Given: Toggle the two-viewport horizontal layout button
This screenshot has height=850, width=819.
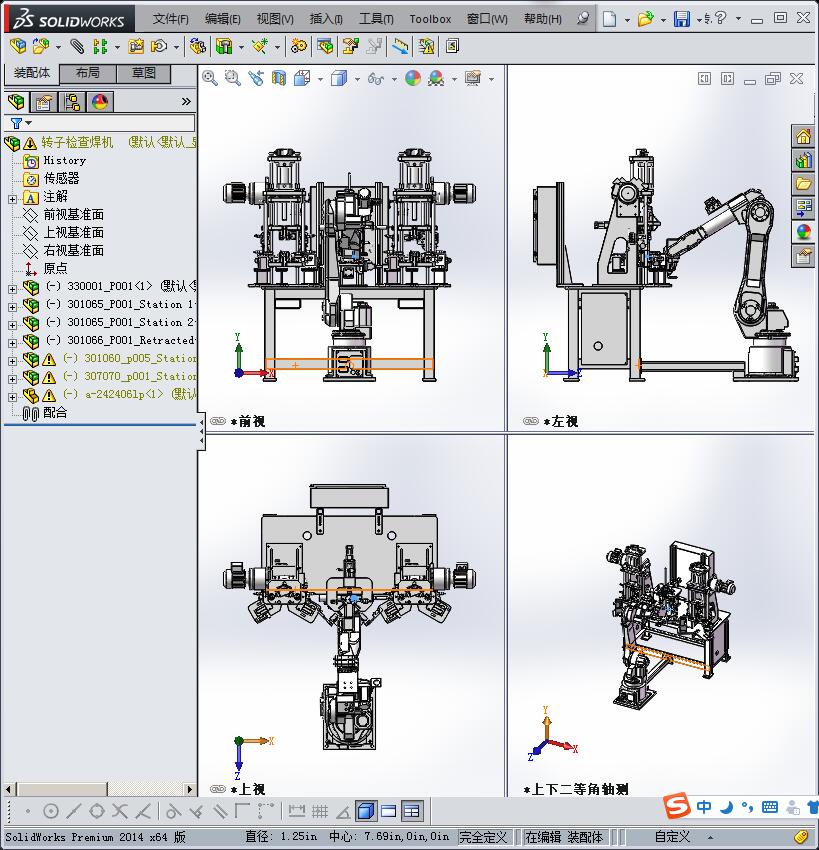Looking at the screenshot, I should tap(389, 811).
